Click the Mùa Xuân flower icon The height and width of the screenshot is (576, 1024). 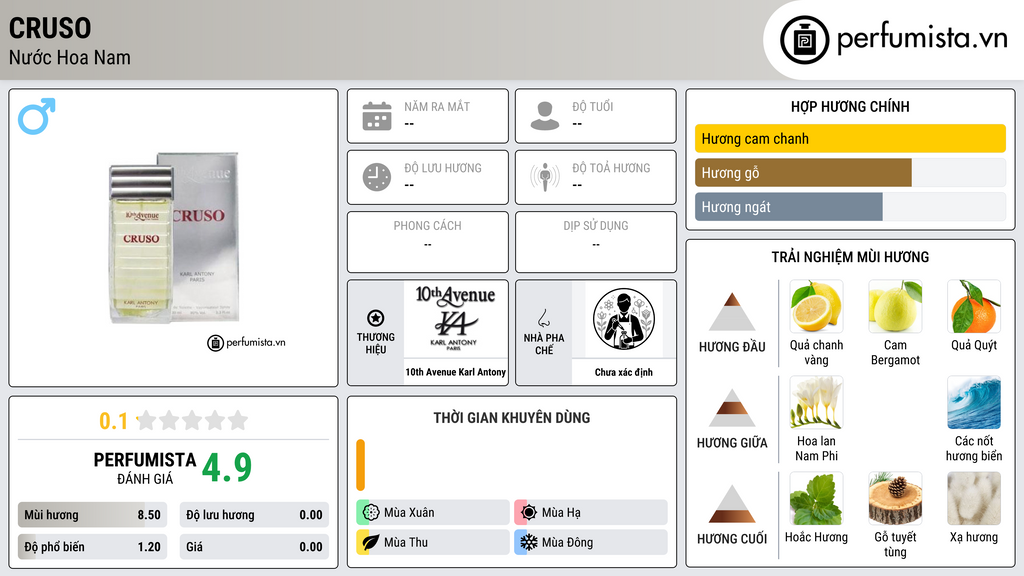(371, 512)
